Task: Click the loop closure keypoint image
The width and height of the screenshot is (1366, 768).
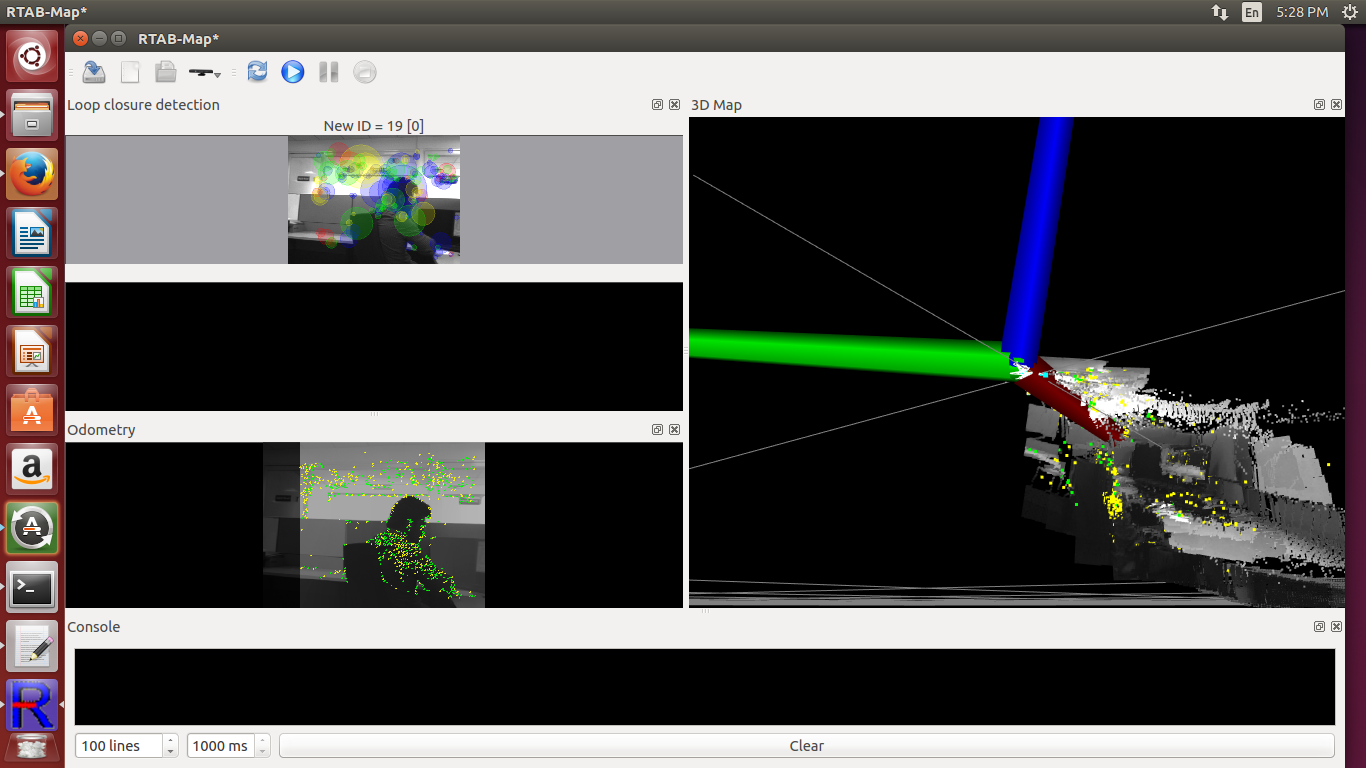Action: click(374, 200)
